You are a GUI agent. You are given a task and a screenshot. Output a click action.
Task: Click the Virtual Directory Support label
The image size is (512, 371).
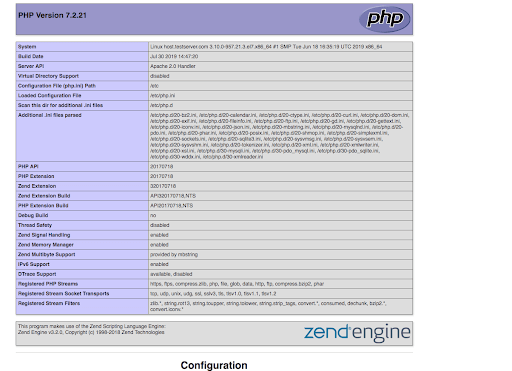(48, 76)
